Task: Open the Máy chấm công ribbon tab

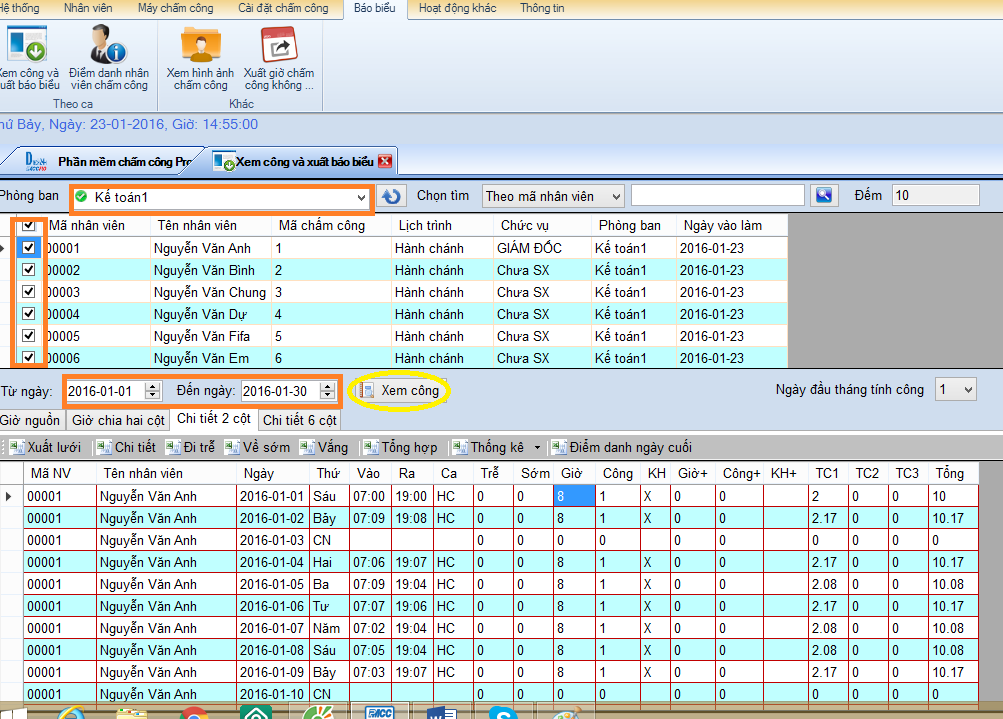Action: (176, 8)
